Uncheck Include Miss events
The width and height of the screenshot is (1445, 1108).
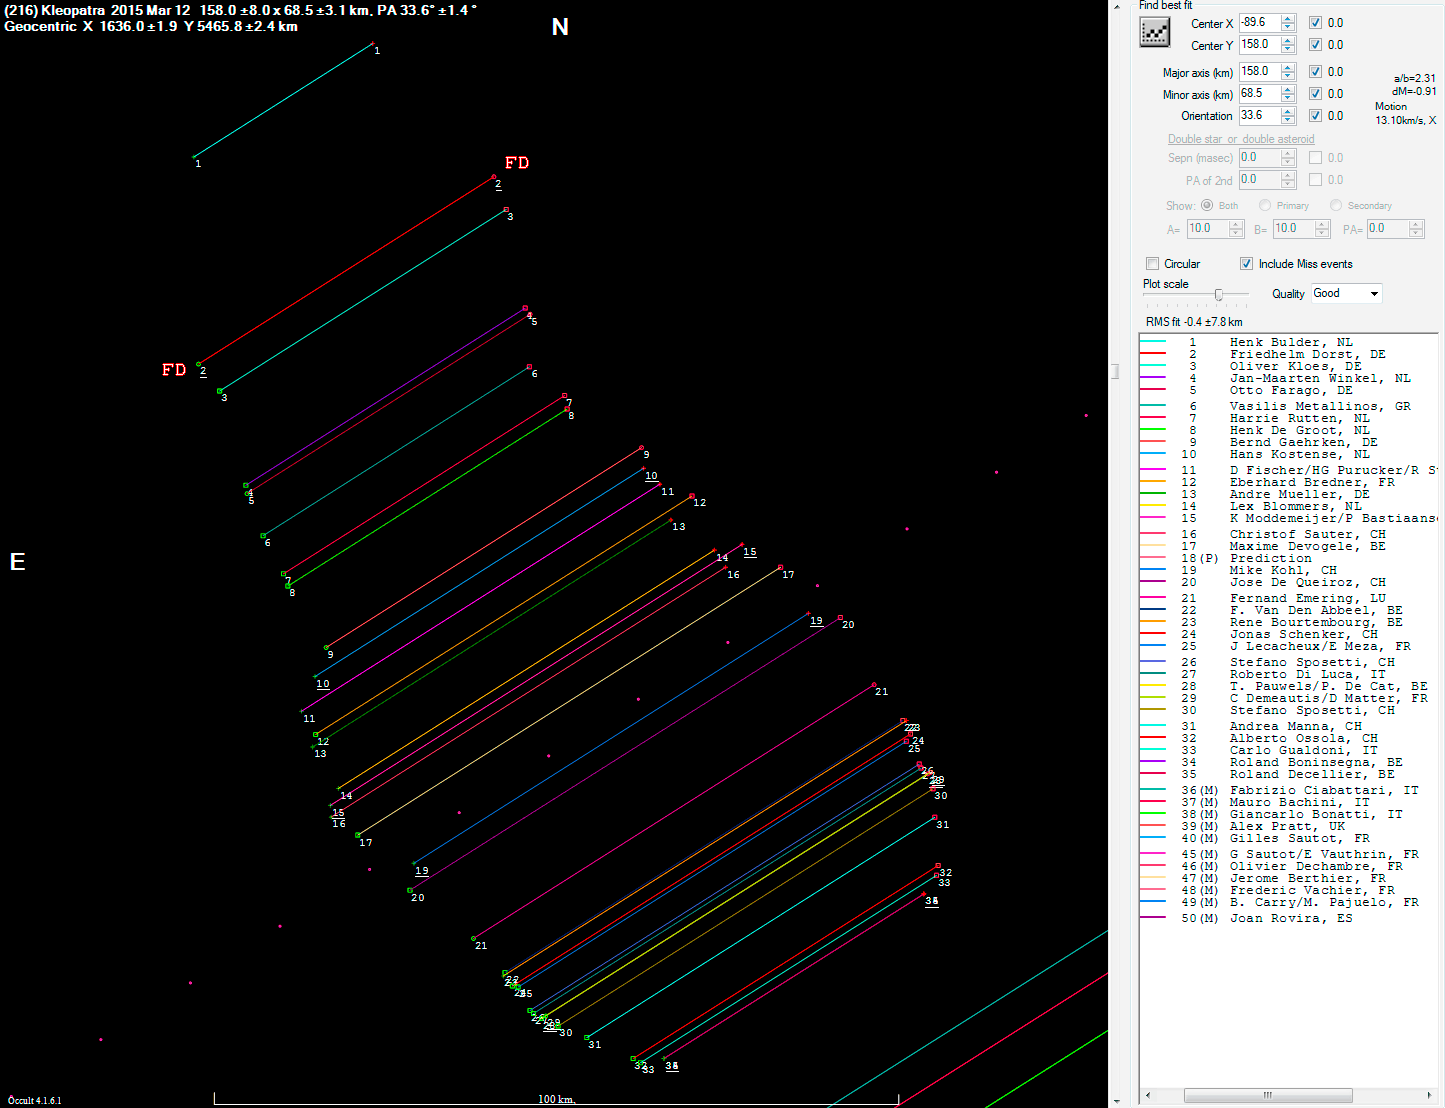coord(1247,264)
